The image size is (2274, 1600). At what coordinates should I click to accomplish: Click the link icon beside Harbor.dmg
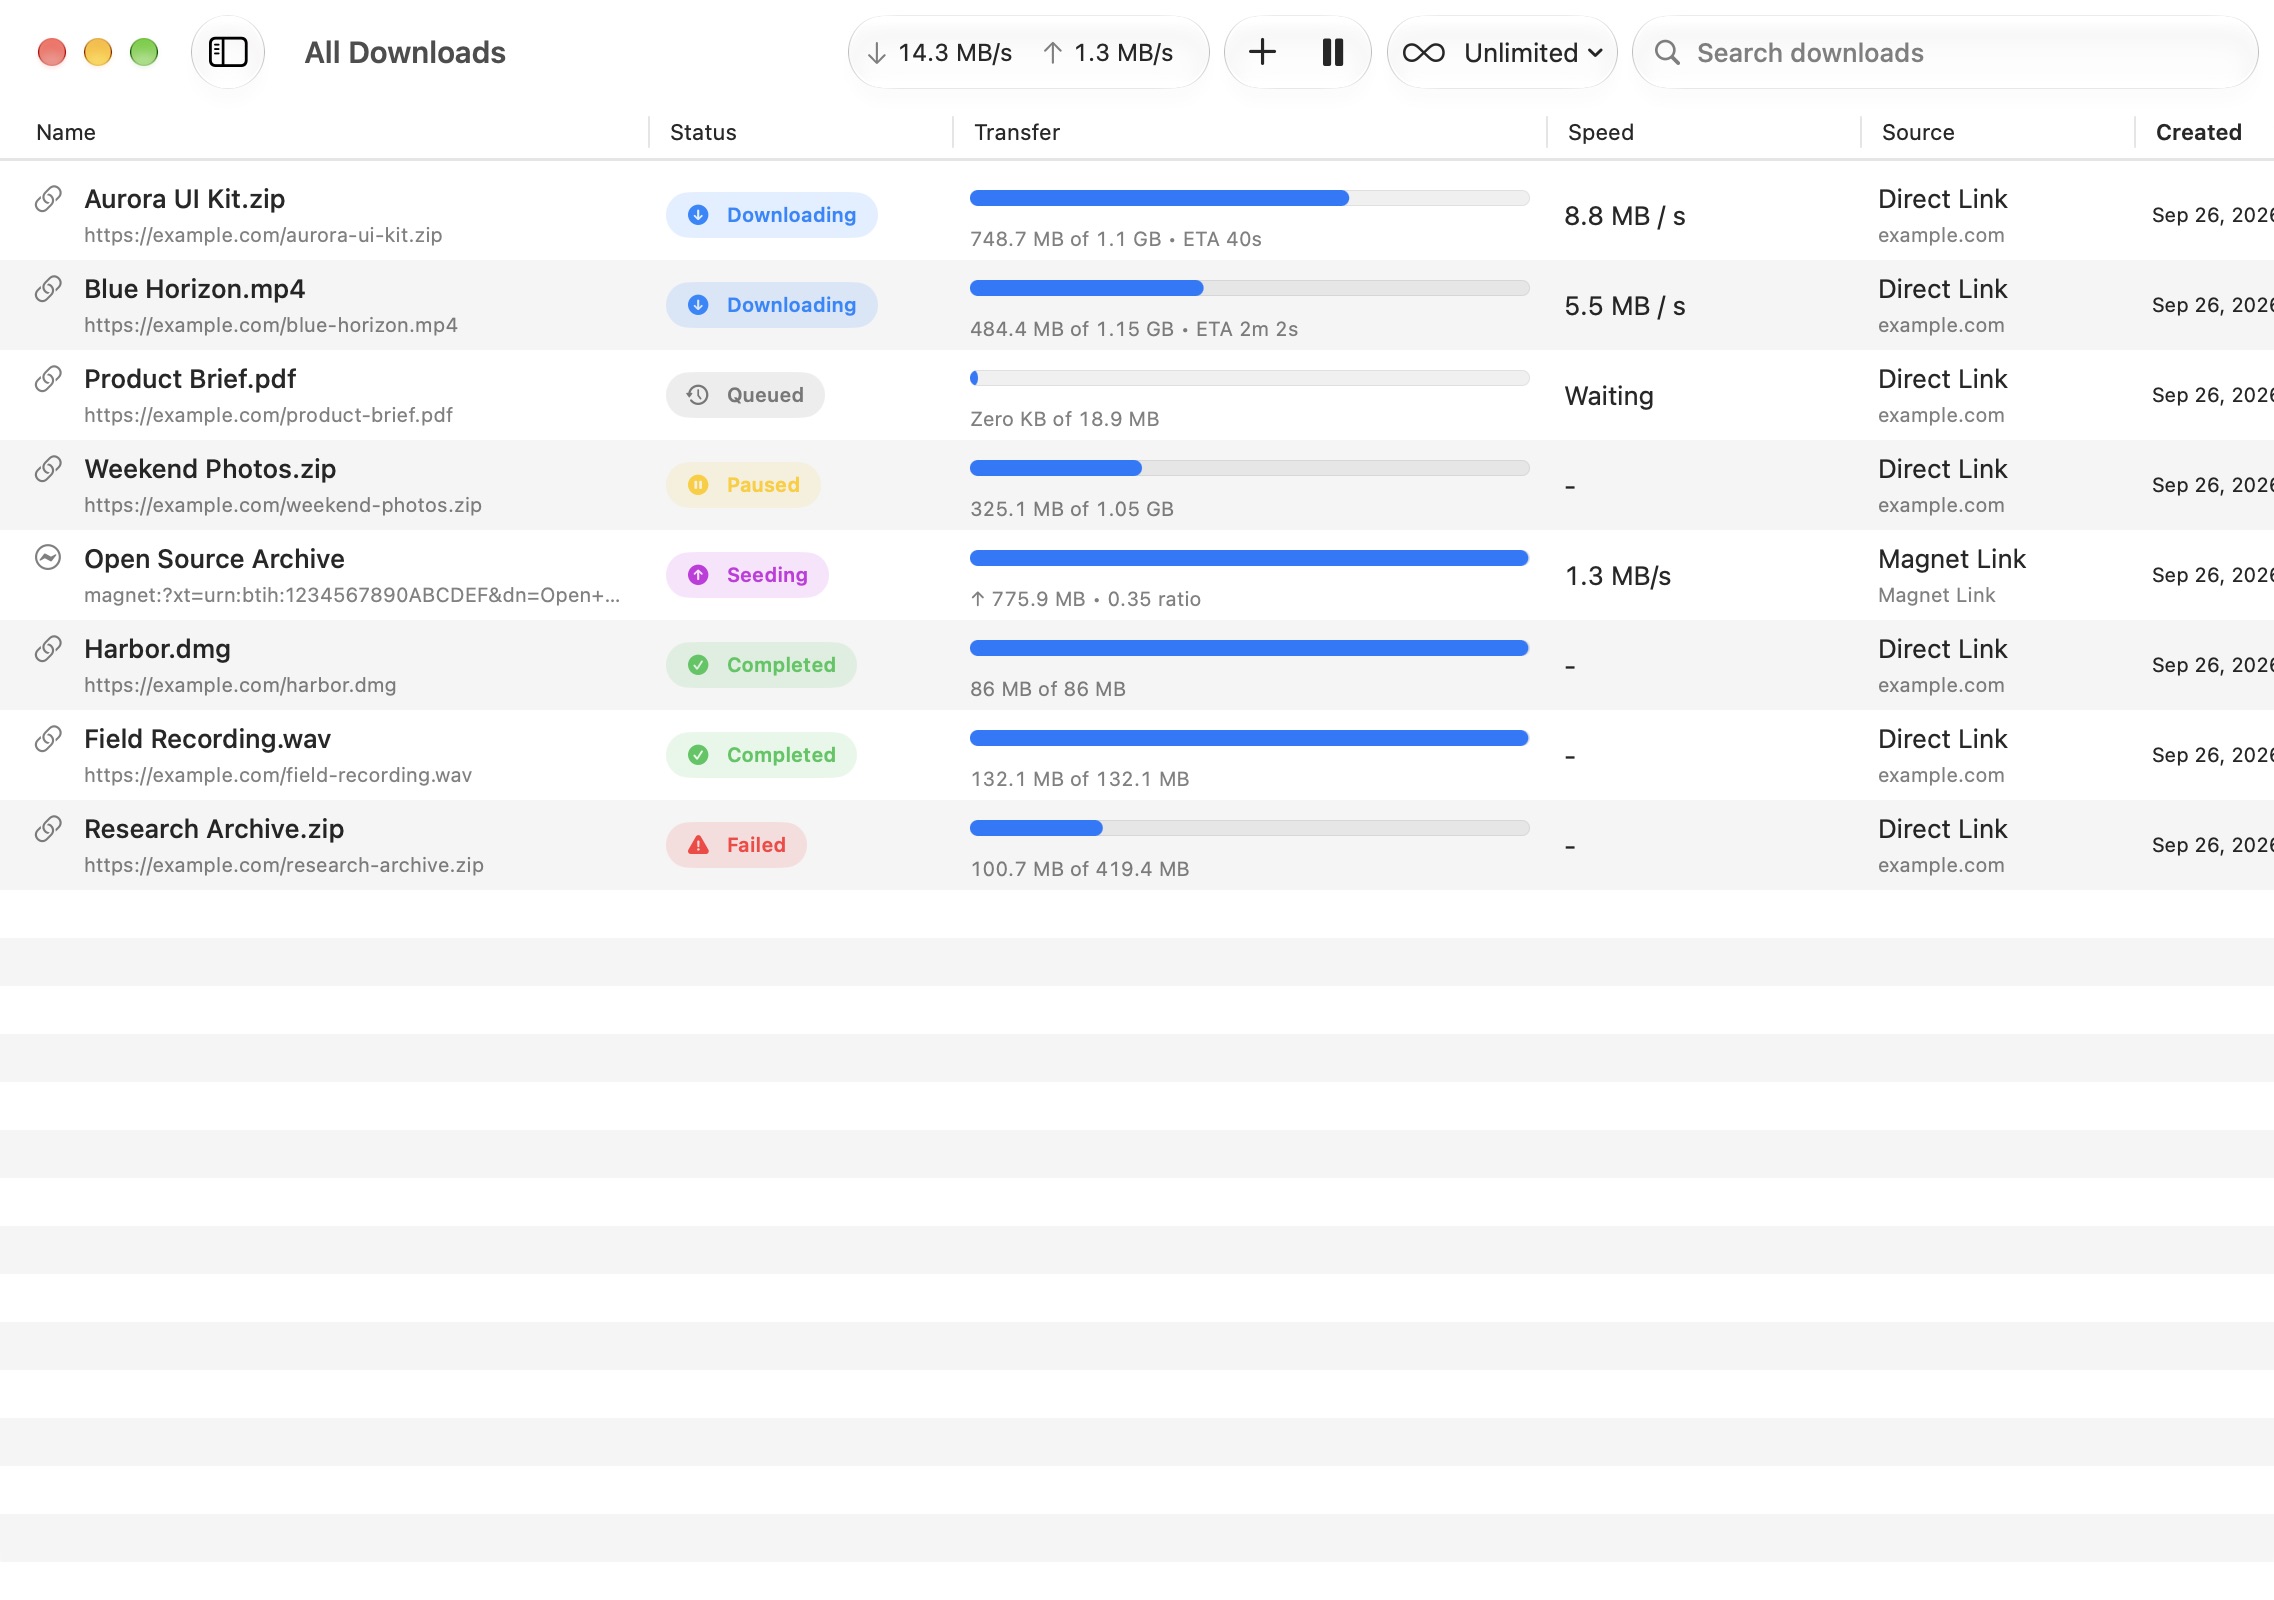point(48,649)
